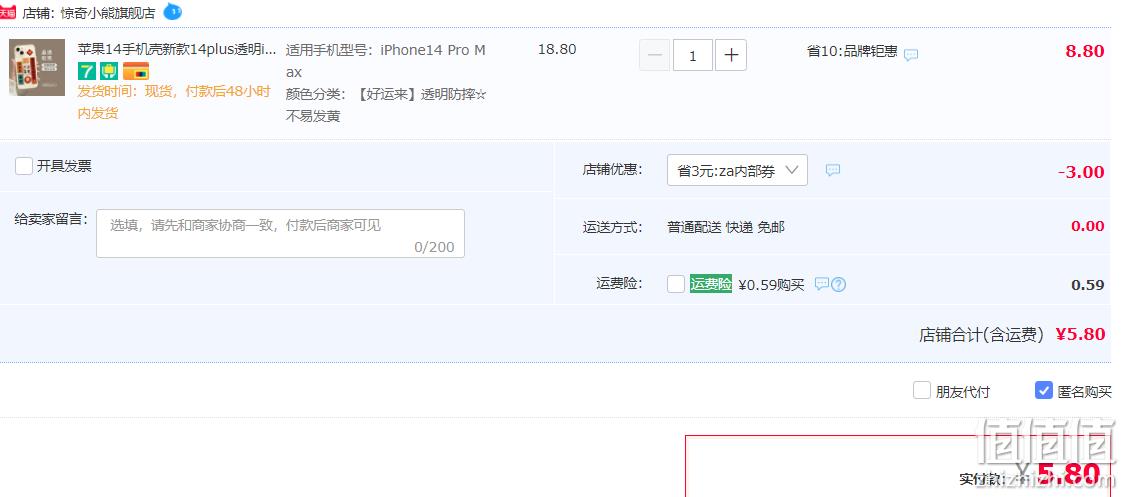Click the Tmall logo beside store name
The image size is (1125, 497).
click(x=7, y=12)
